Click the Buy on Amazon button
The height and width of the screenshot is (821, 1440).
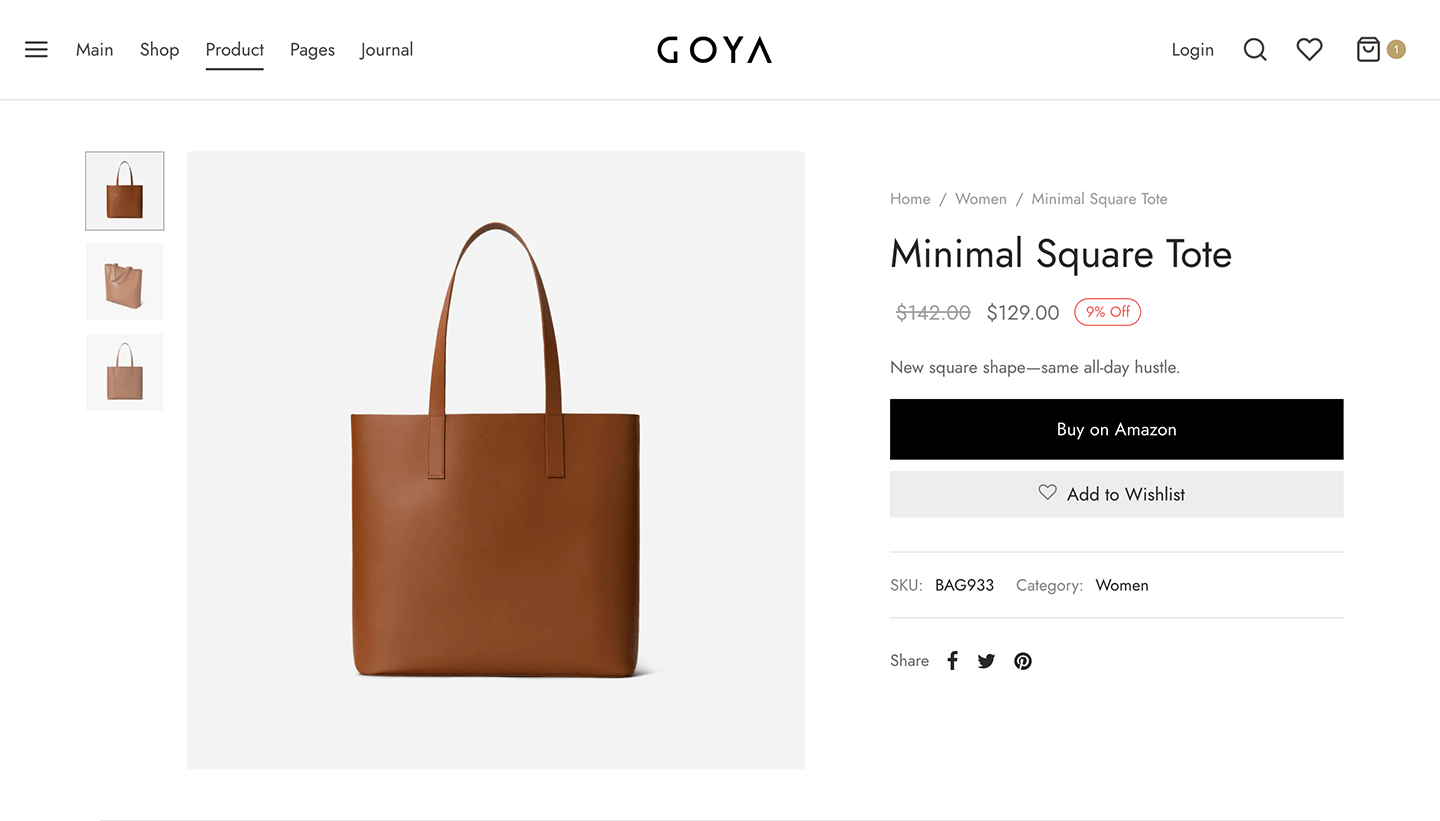click(x=1116, y=429)
